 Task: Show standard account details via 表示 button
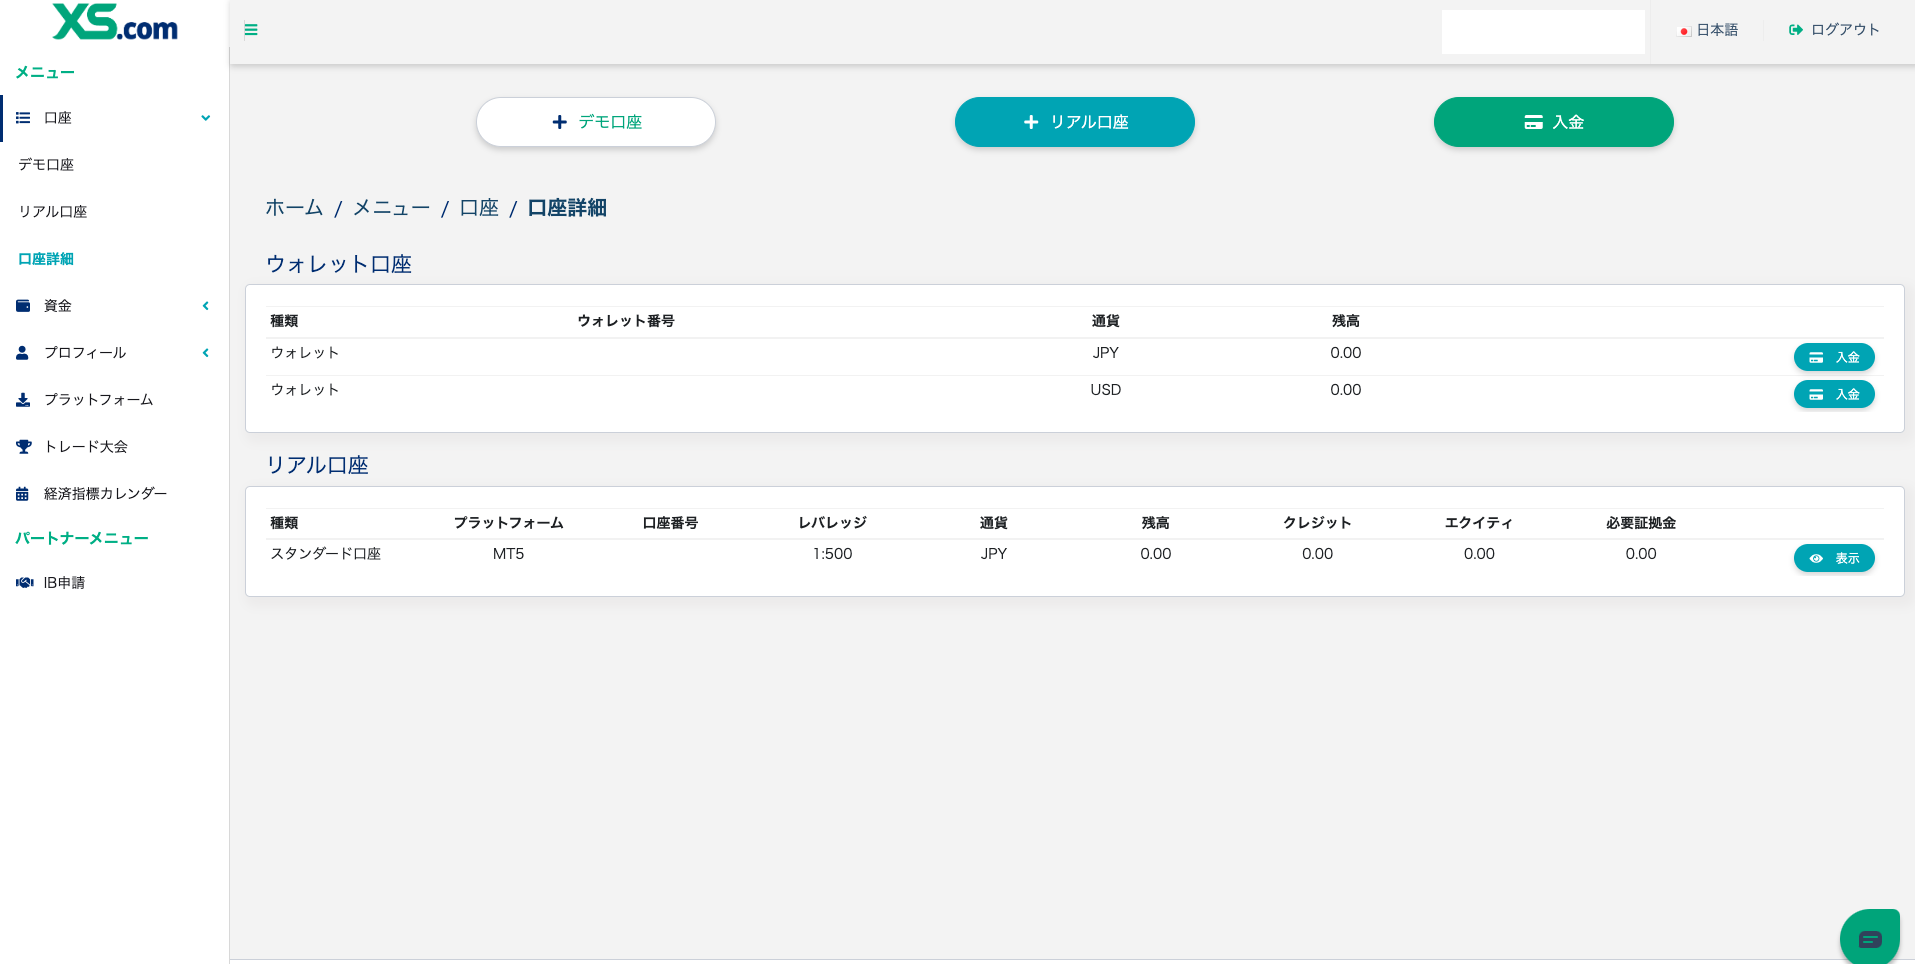click(x=1833, y=558)
